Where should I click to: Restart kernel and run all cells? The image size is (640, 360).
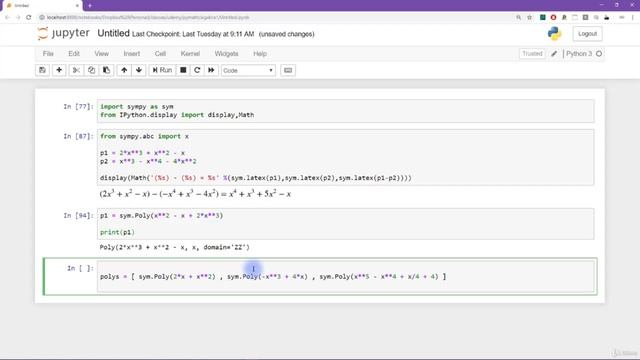(x=211, y=70)
